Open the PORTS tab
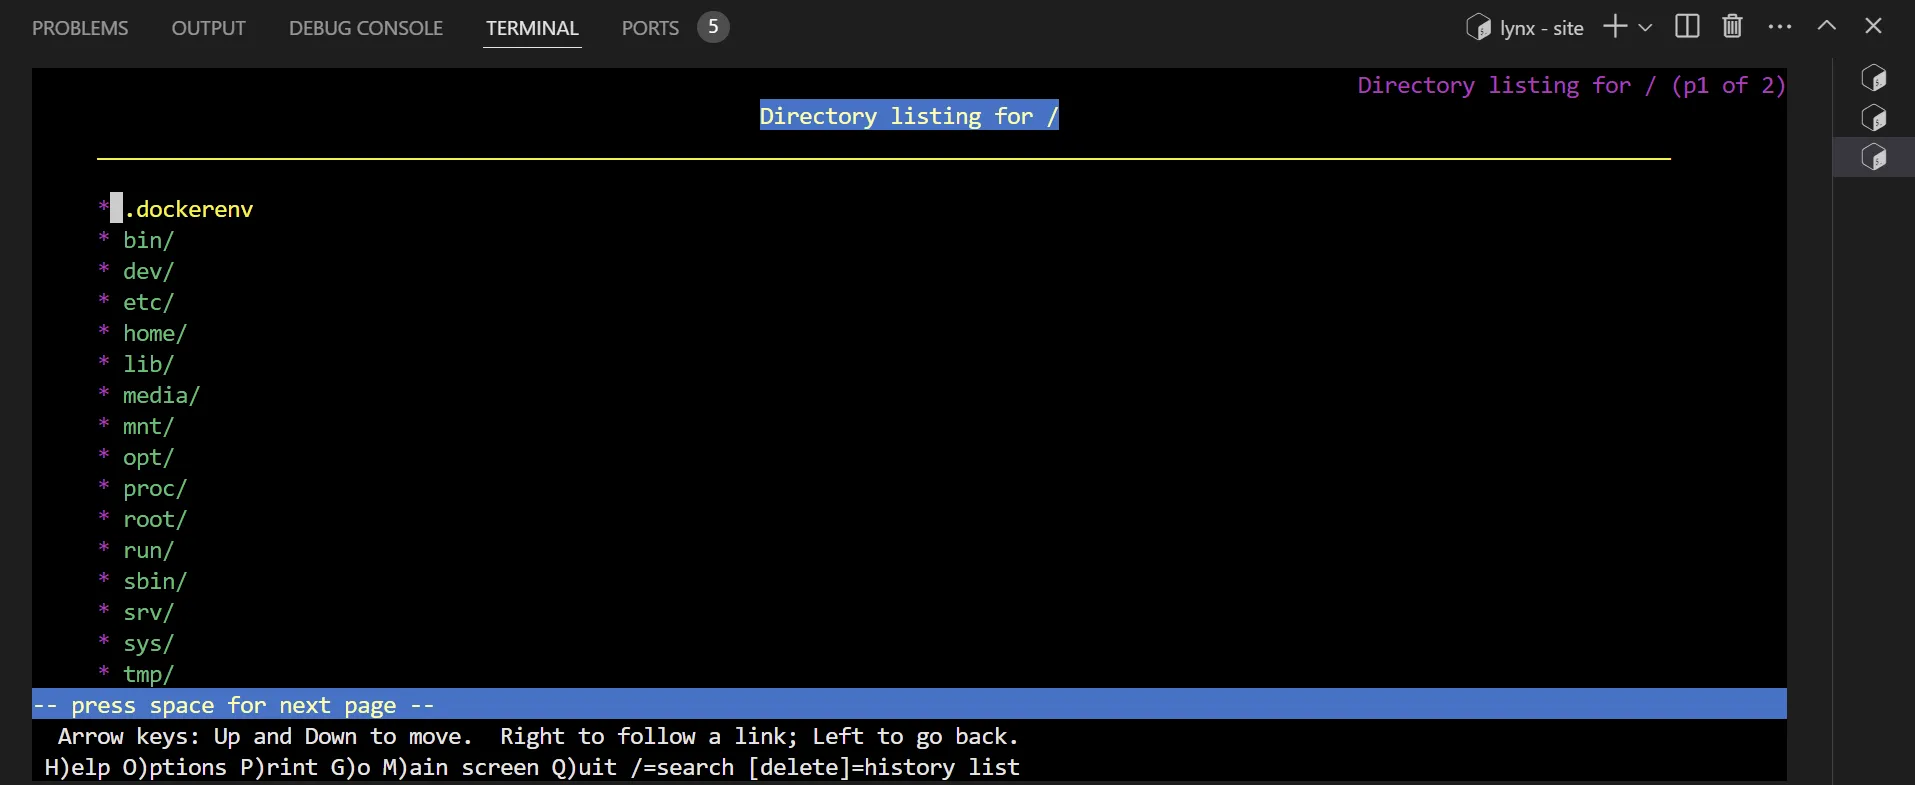 coord(650,28)
